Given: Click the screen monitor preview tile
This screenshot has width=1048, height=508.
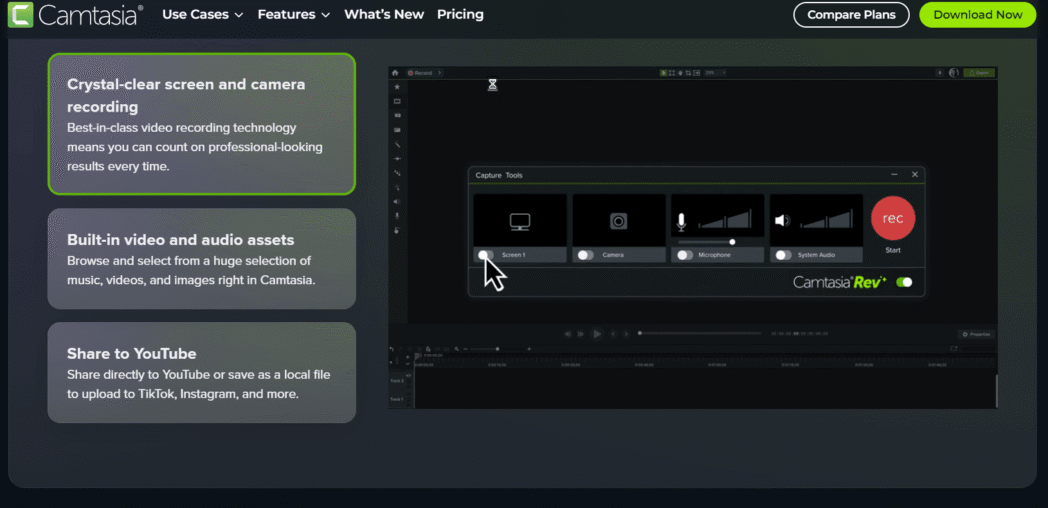Looking at the screenshot, I should point(520,221).
